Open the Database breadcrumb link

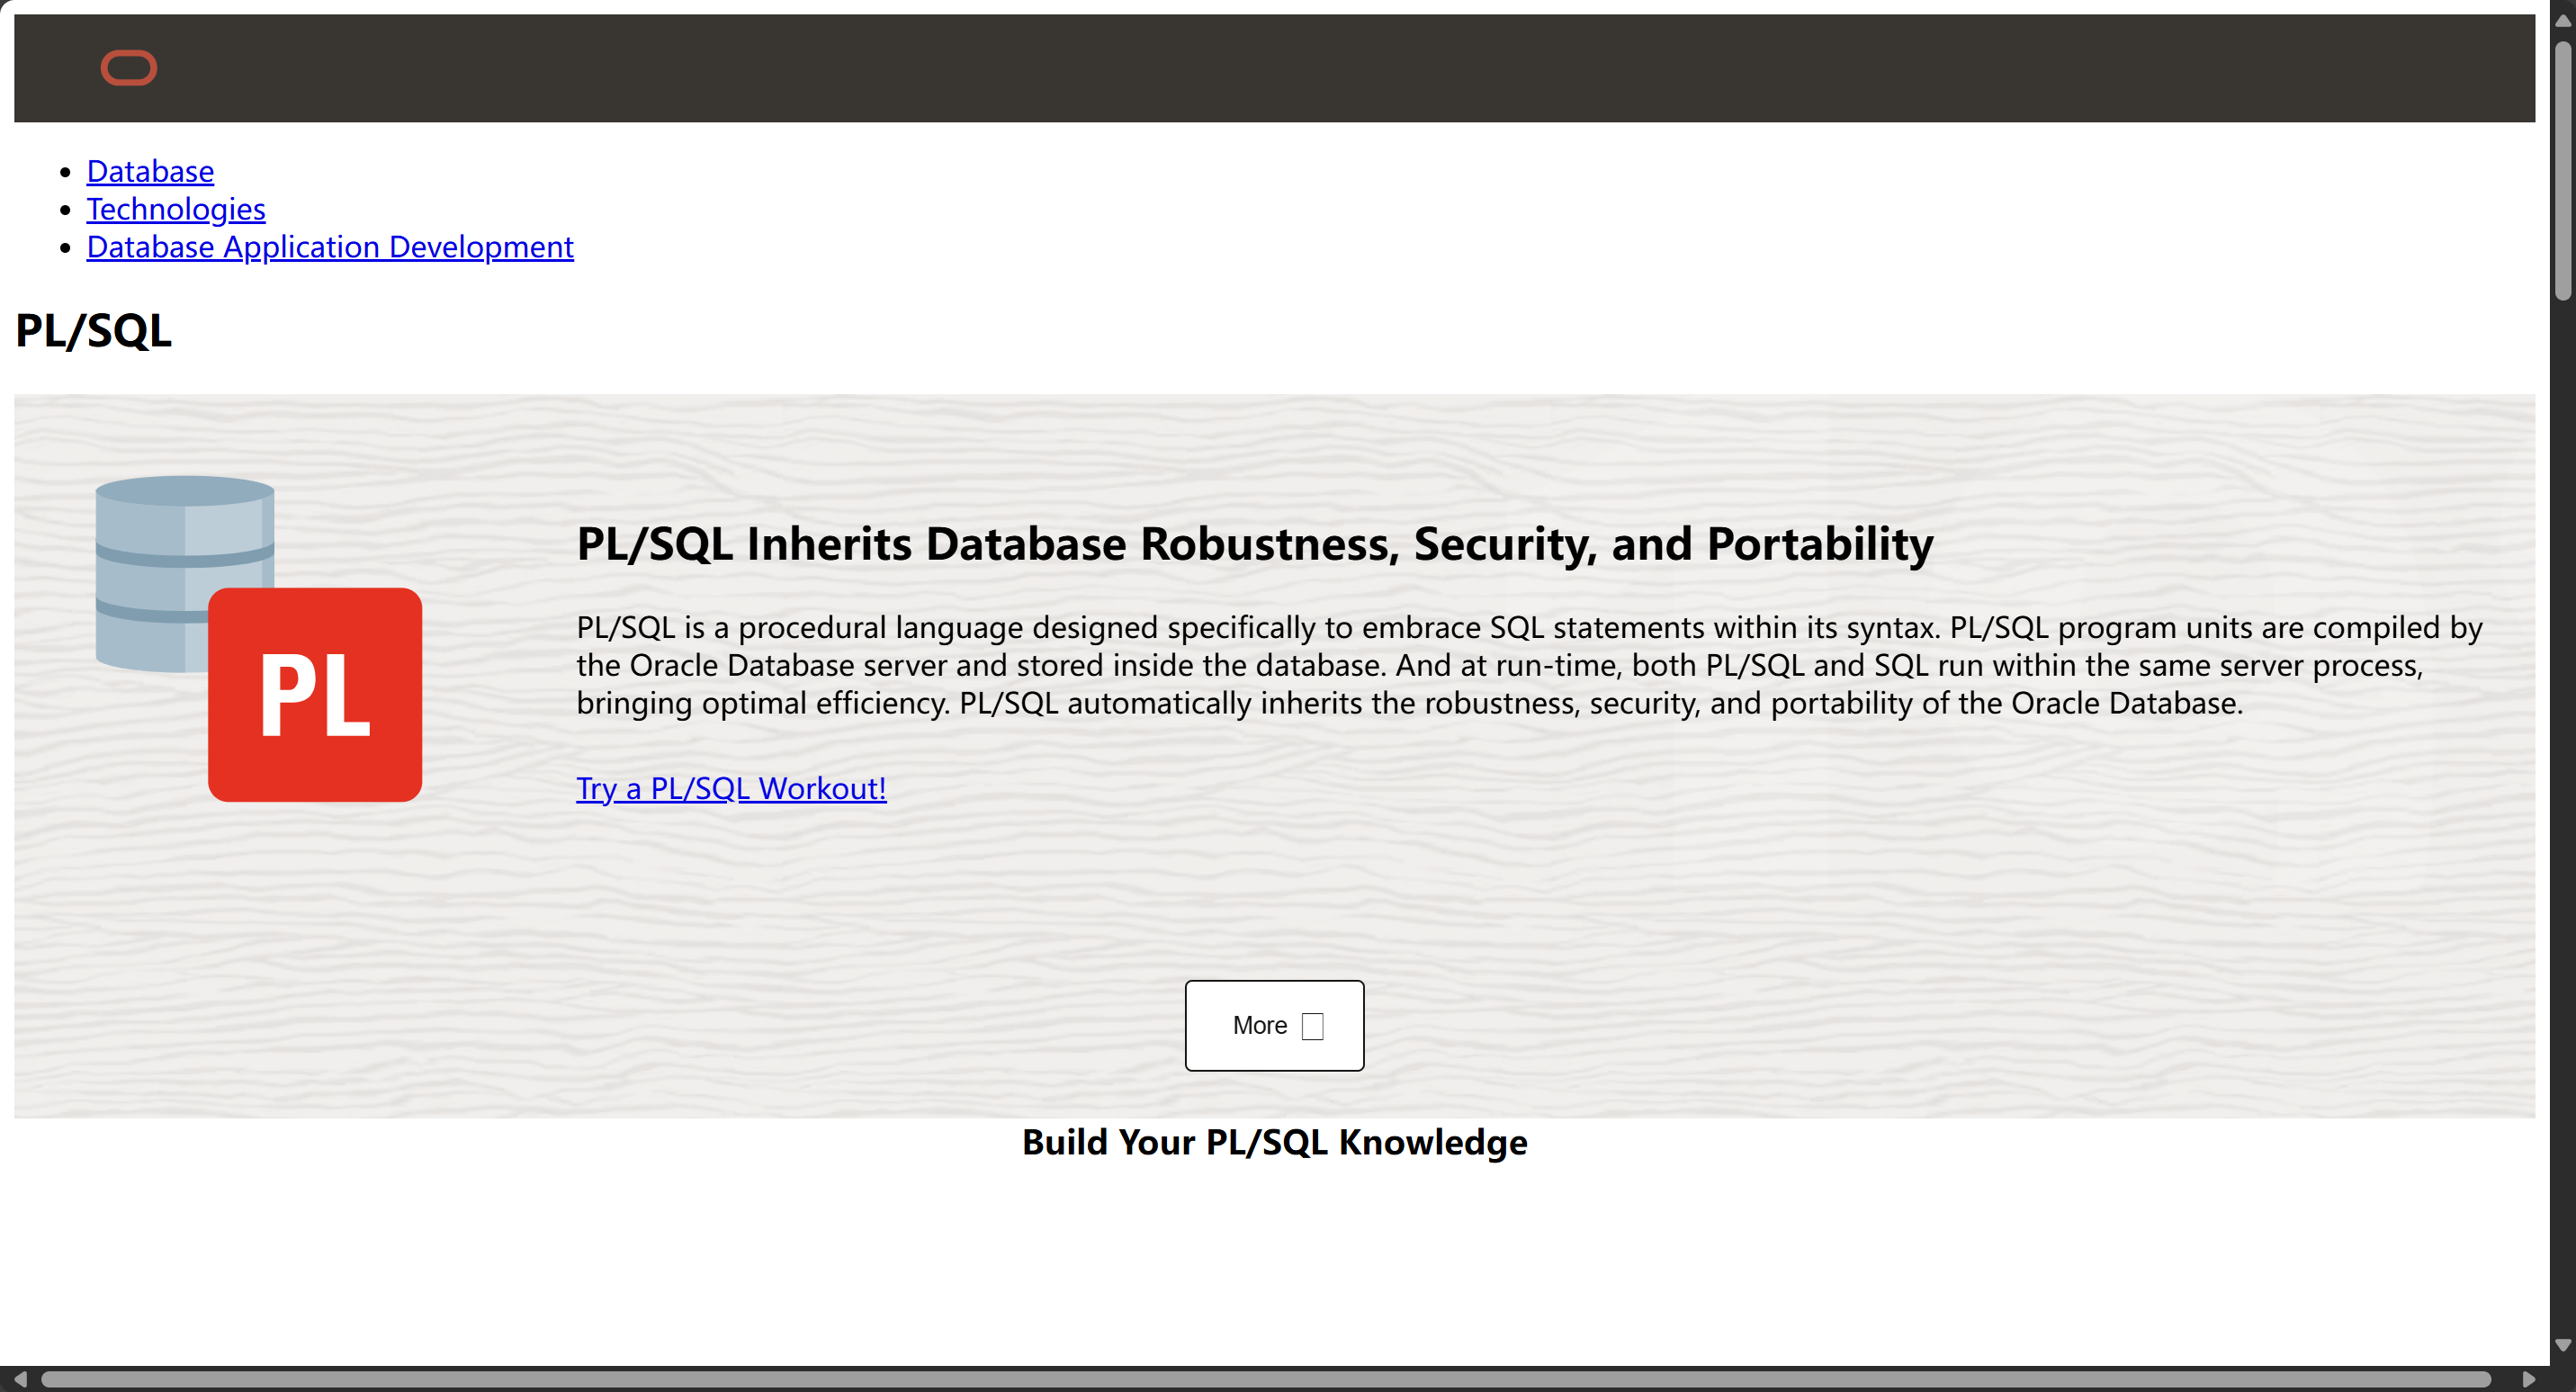point(150,171)
